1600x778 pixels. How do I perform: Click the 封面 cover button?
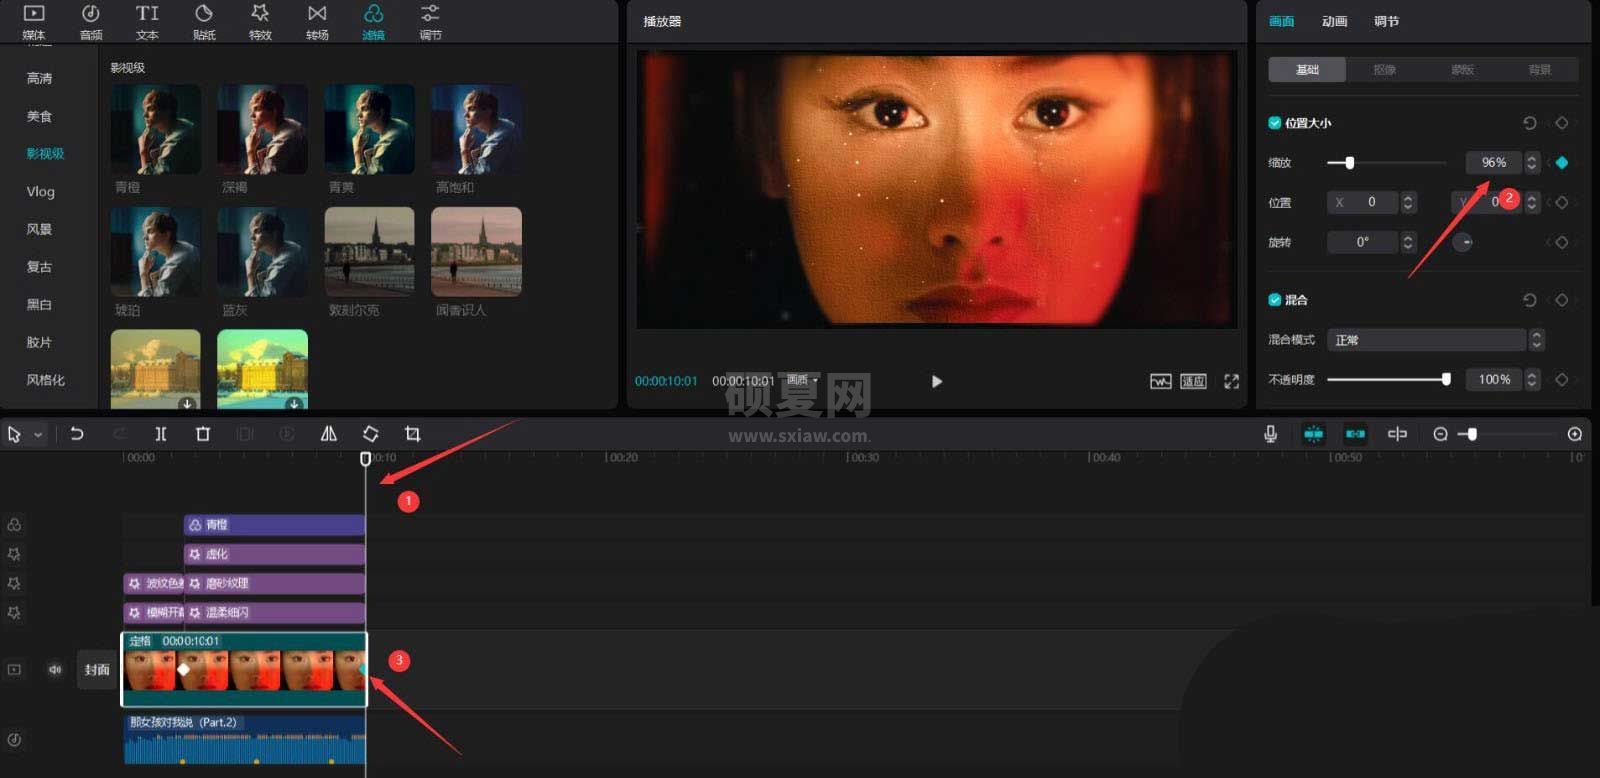coord(97,670)
